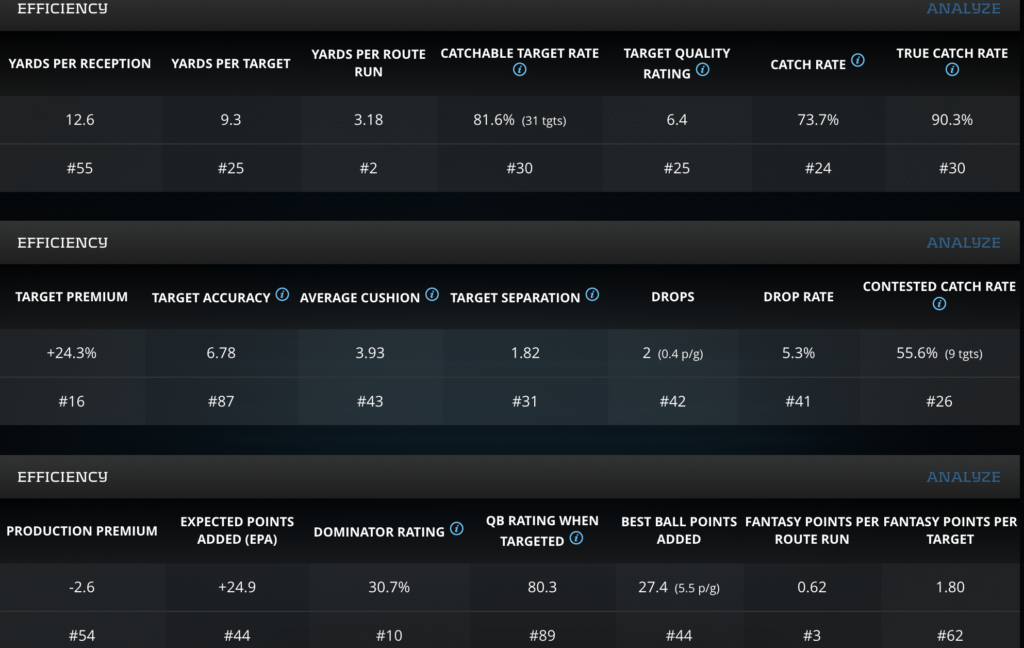Show info for True Catch Rate

click(952, 71)
